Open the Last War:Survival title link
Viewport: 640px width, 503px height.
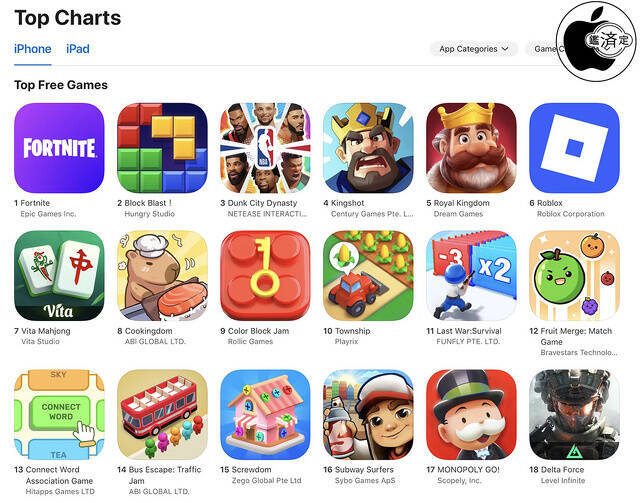click(x=469, y=331)
